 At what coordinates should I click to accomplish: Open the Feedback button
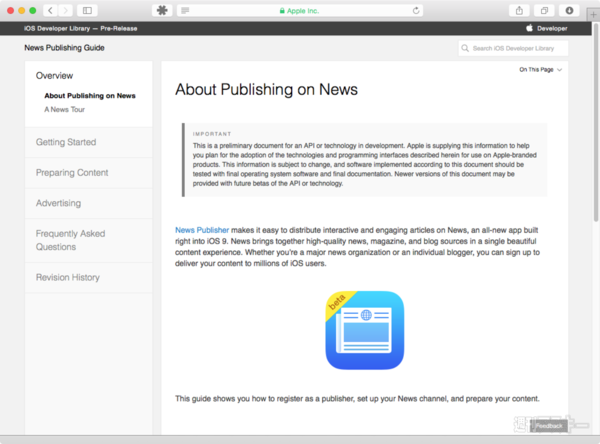pos(549,426)
